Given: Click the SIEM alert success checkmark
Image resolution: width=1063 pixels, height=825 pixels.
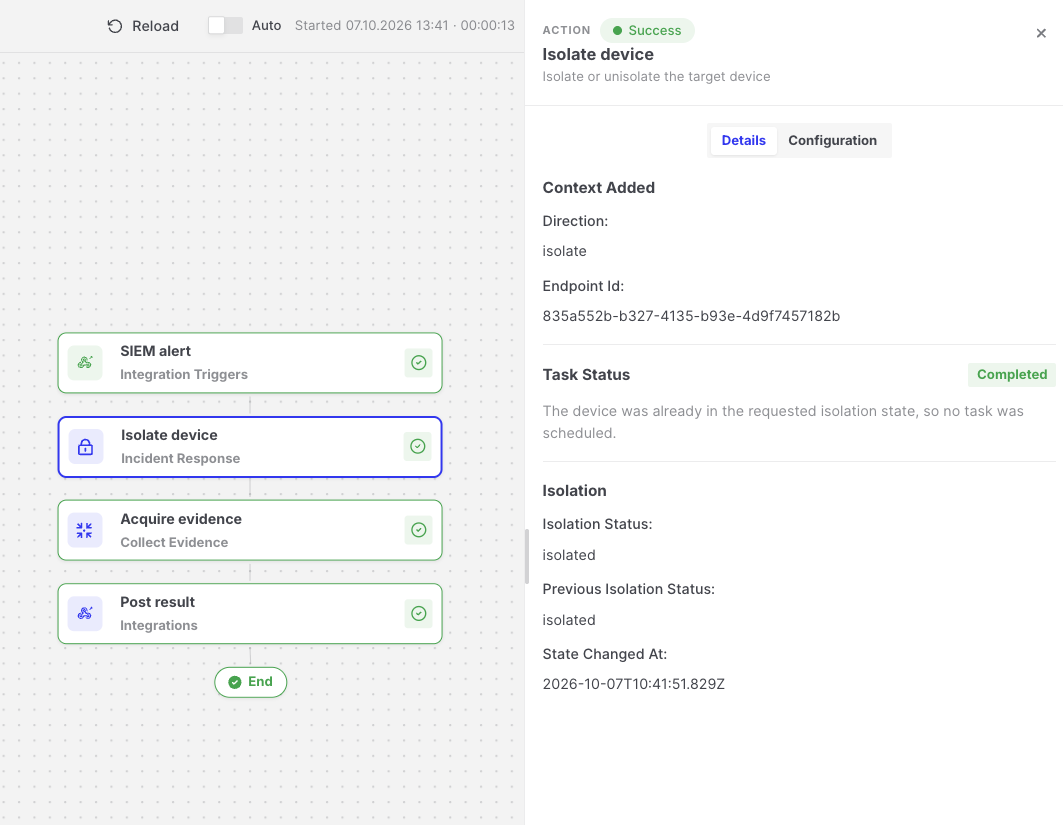Looking at the screenshot, I should (418, 363).
